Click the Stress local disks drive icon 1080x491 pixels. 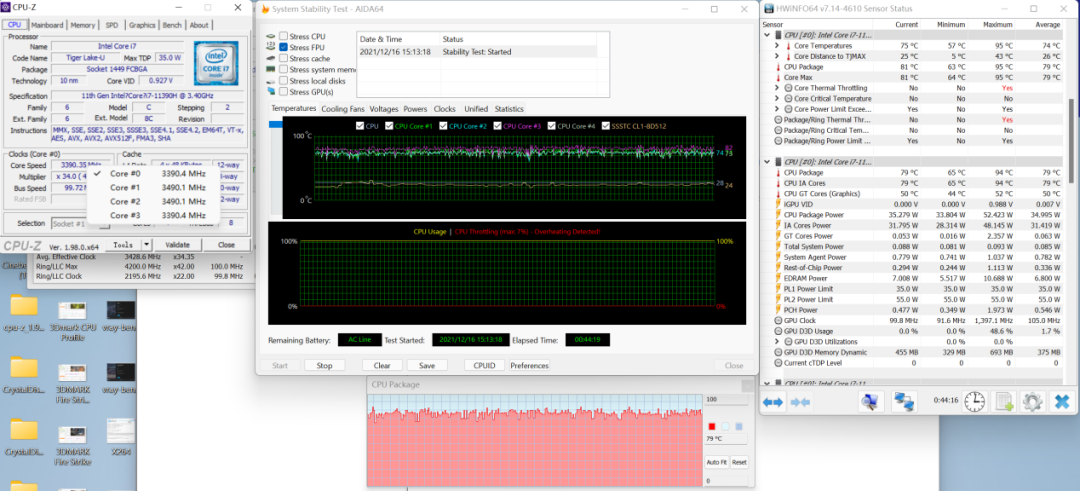[x=271, y=81]
